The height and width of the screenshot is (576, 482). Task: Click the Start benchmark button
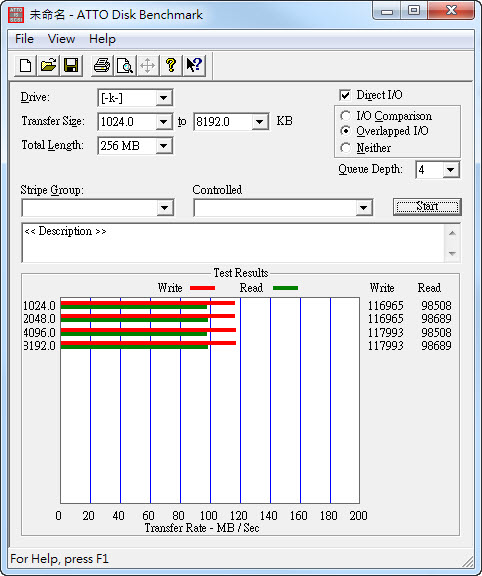(x=427, y=206)
